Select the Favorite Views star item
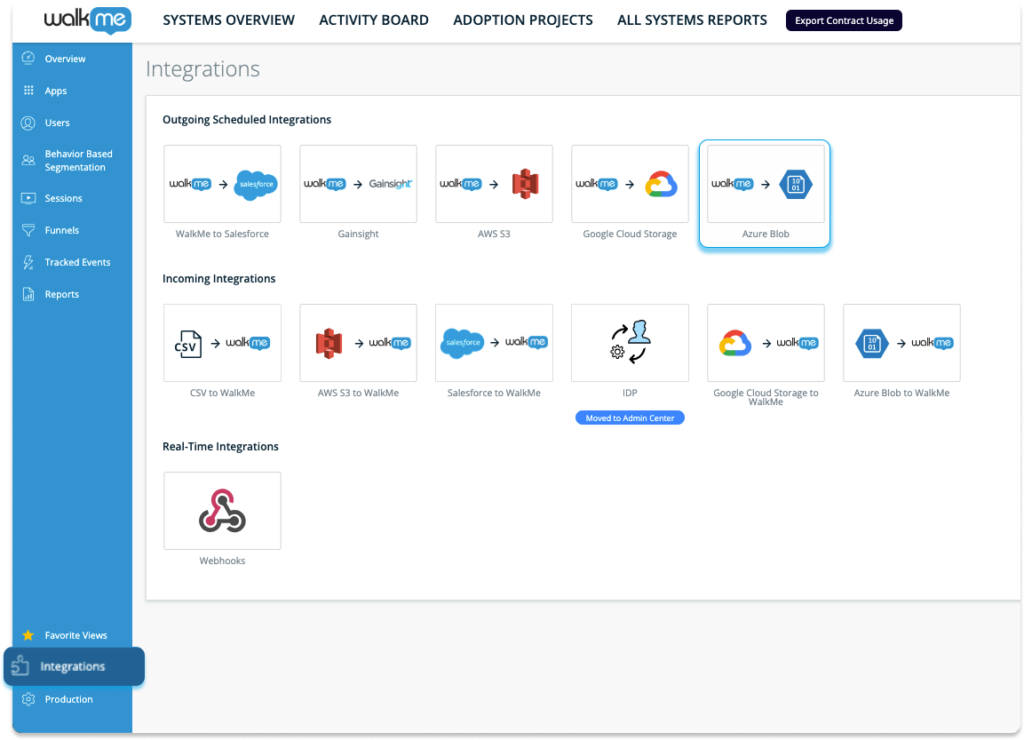The image size is (1024, 740). point(30,635)
